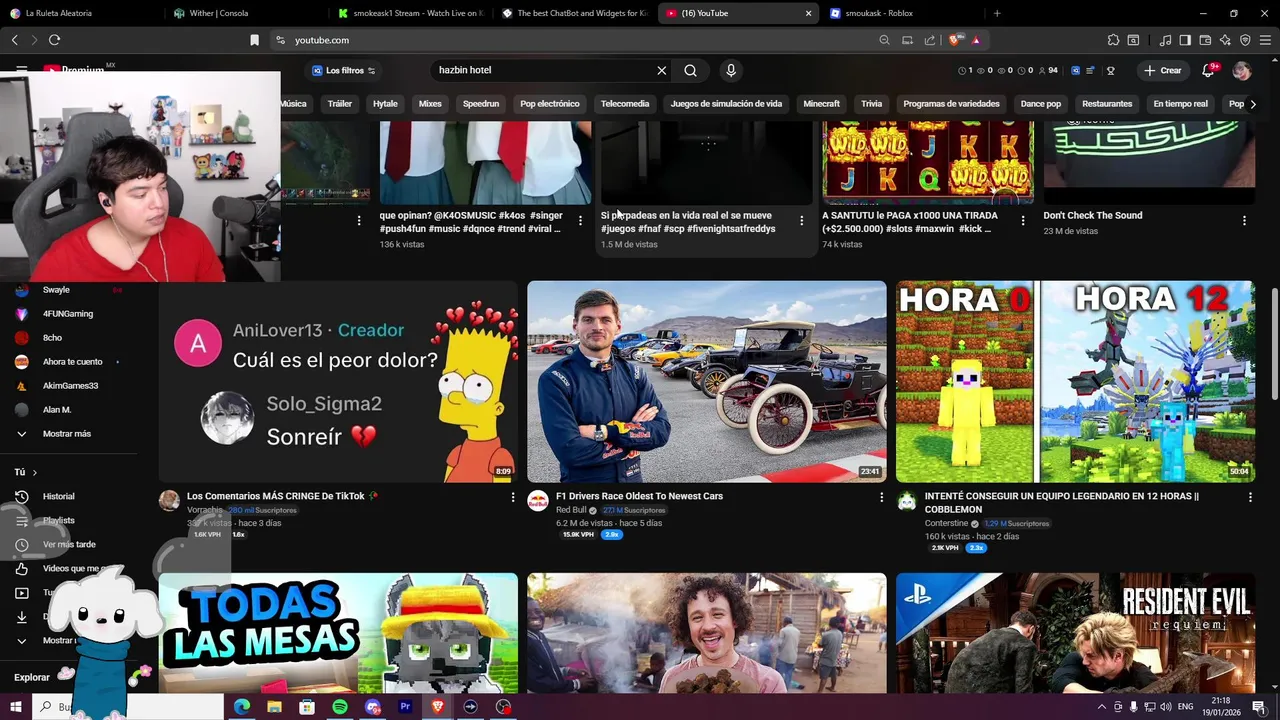Click the hazbin hotel search field
Image resolution: width=1280 pixels, height=720 pixels.
point(540,71)
